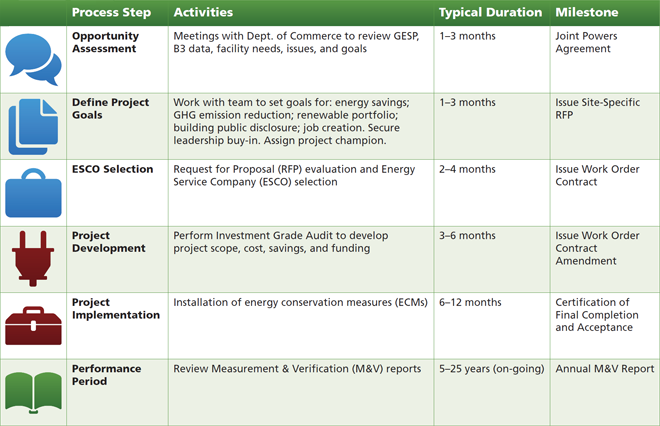
Task: Click the Project Development step name
Action: pos(109,242)
